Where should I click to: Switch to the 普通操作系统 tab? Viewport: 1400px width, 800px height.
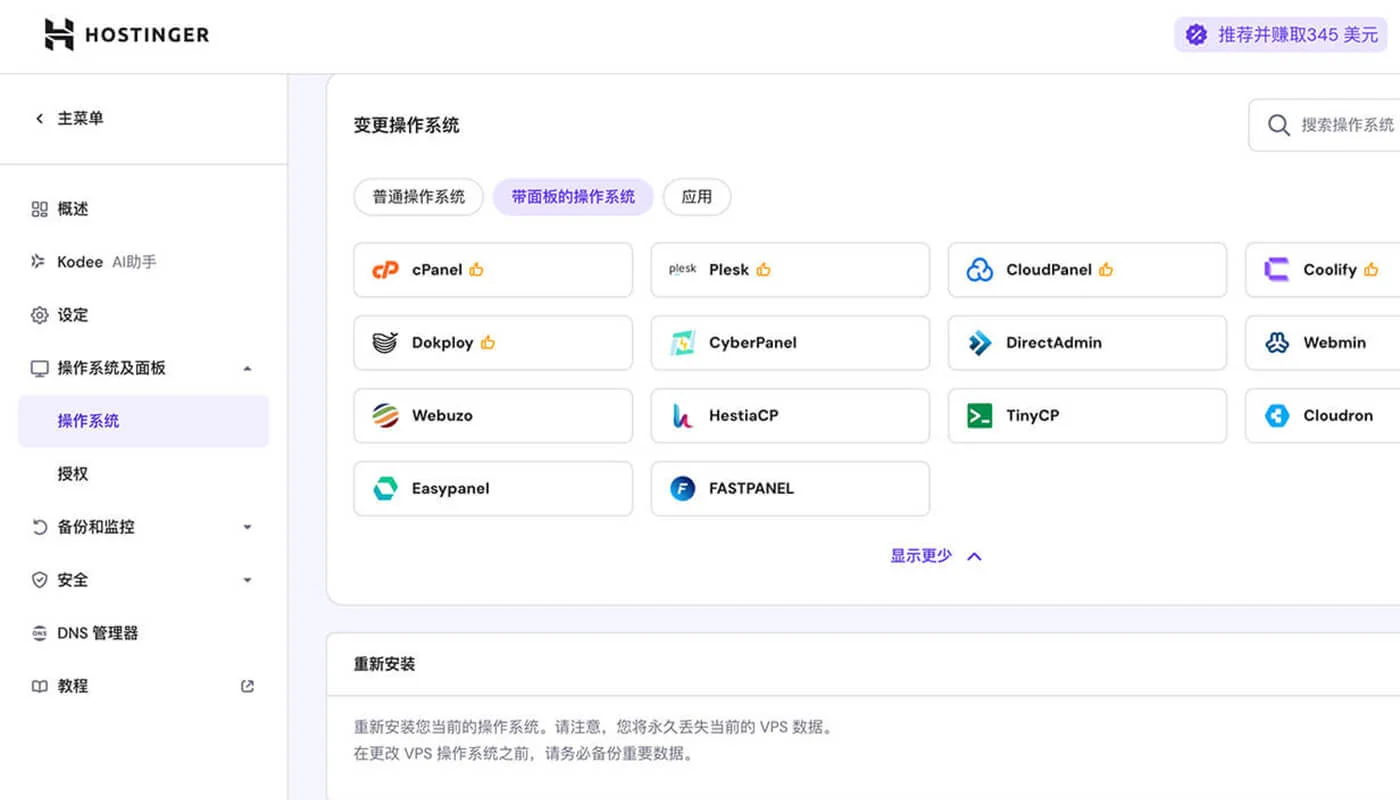[x=418, y=197]
